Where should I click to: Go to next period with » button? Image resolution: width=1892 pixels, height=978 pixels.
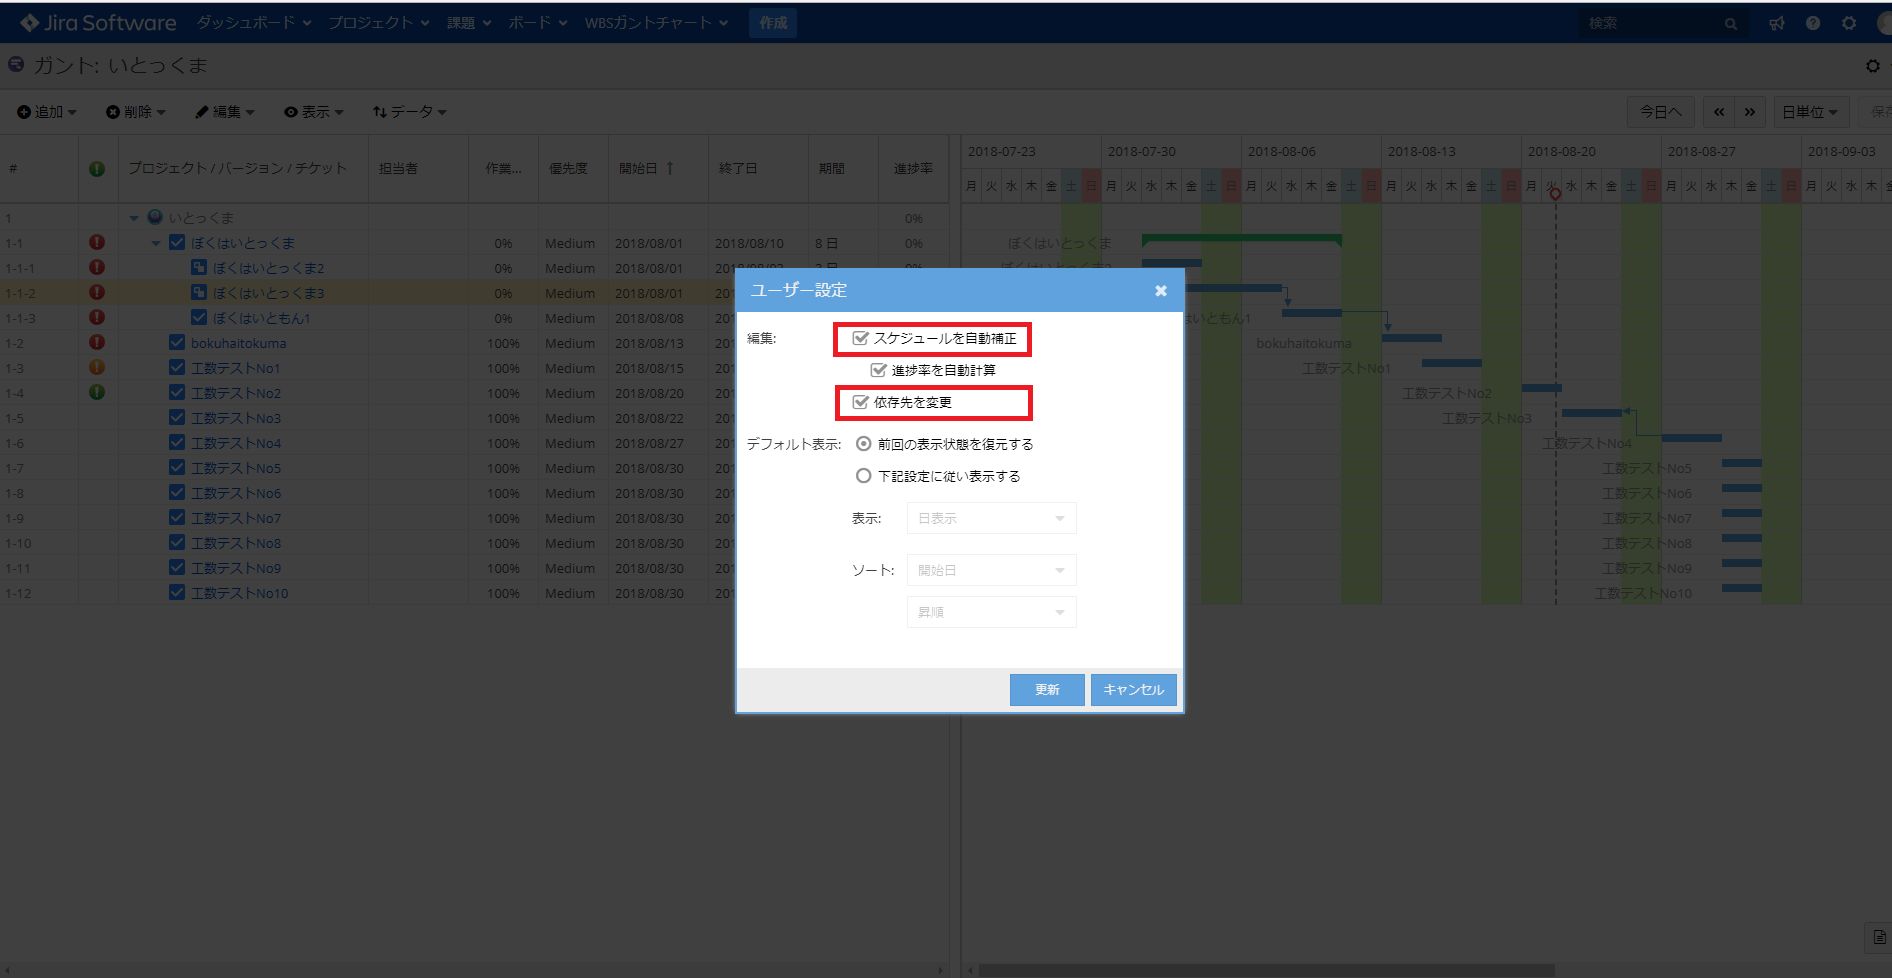coord(1750,112)
